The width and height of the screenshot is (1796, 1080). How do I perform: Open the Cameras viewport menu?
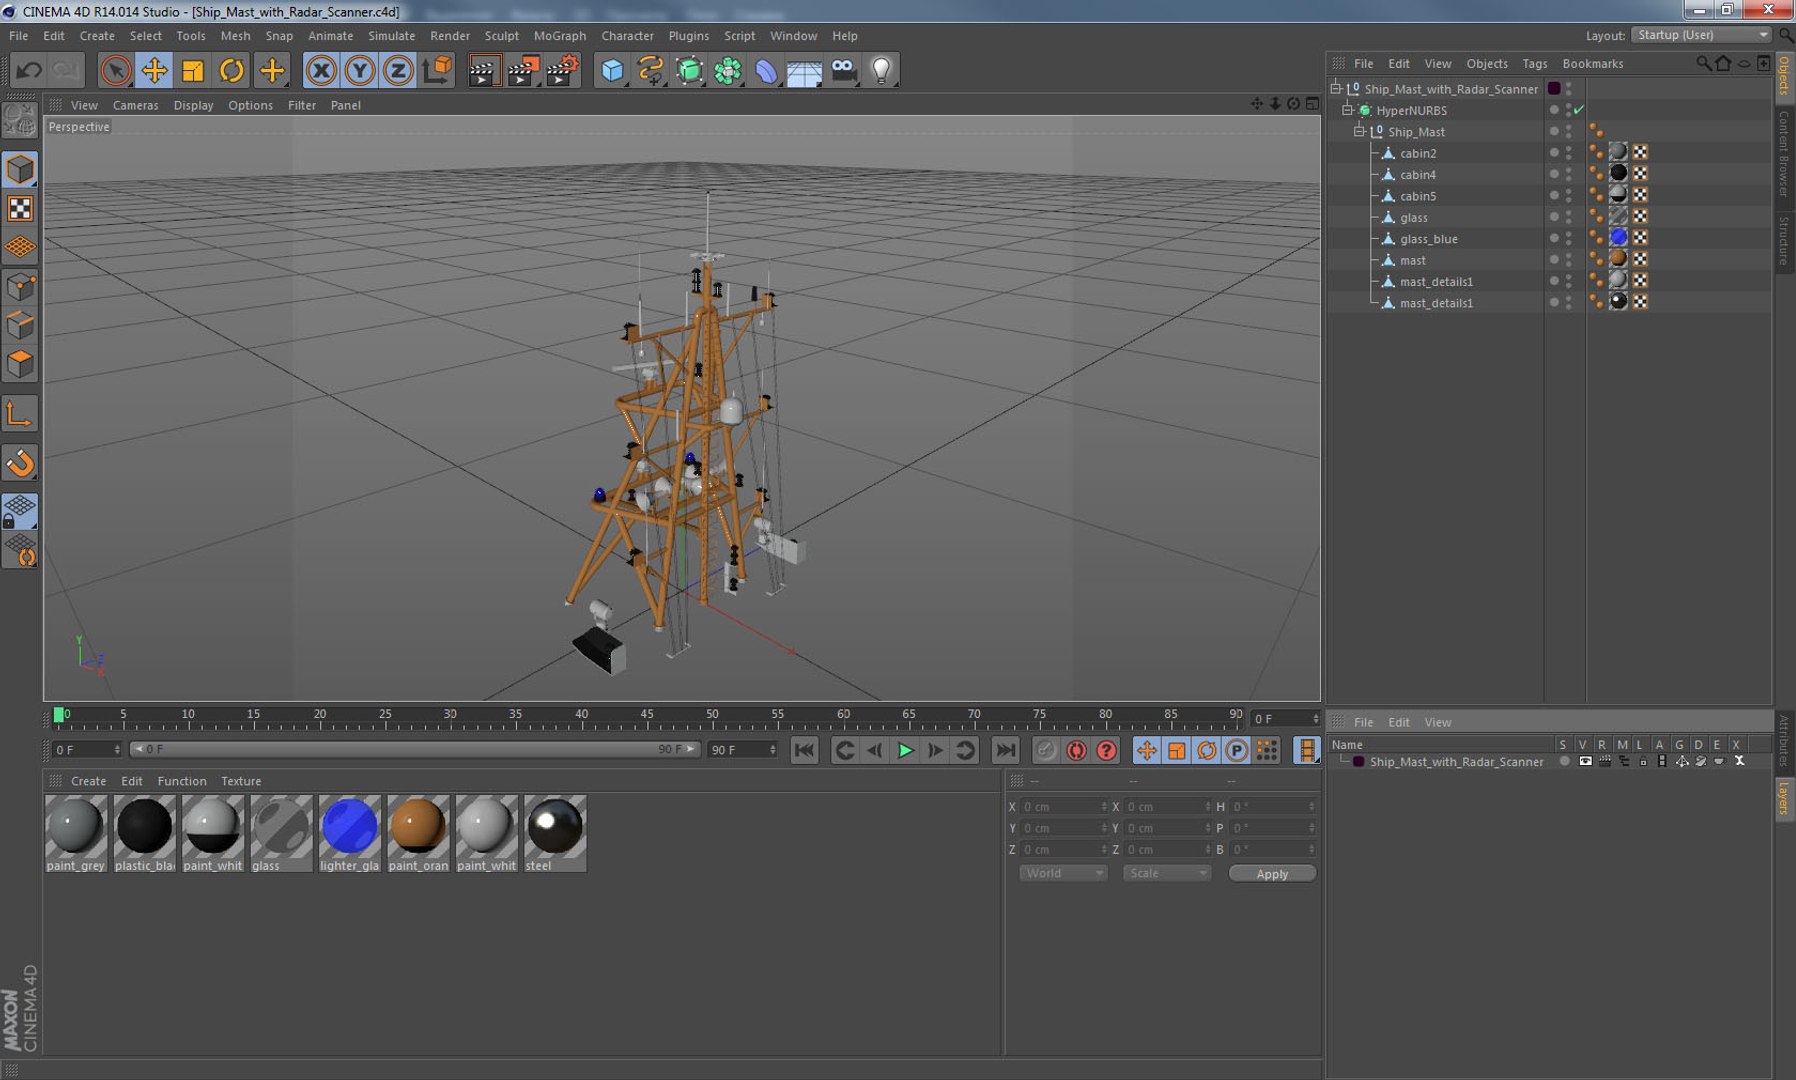(x=135, y=105)
